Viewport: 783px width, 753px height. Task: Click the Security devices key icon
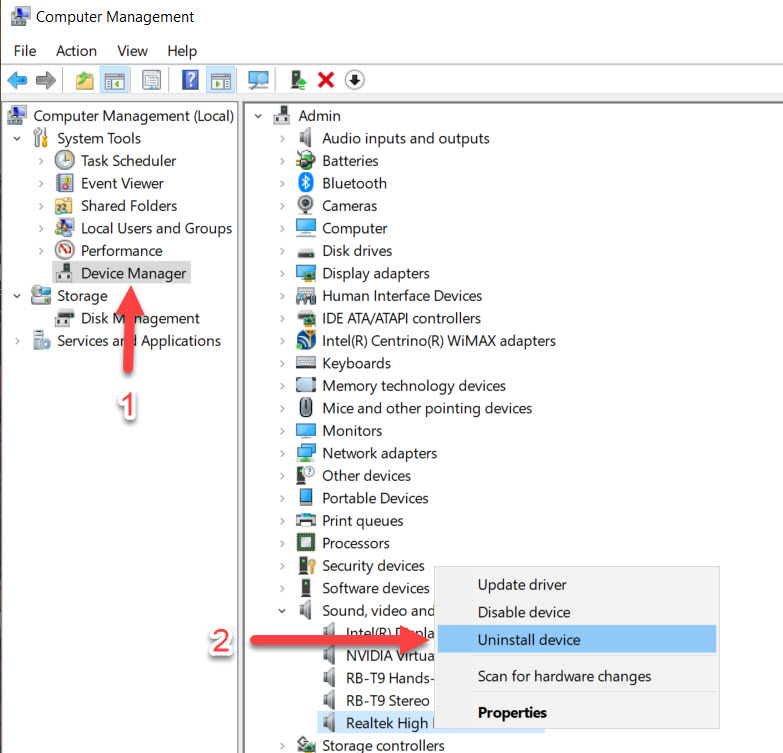307,565
